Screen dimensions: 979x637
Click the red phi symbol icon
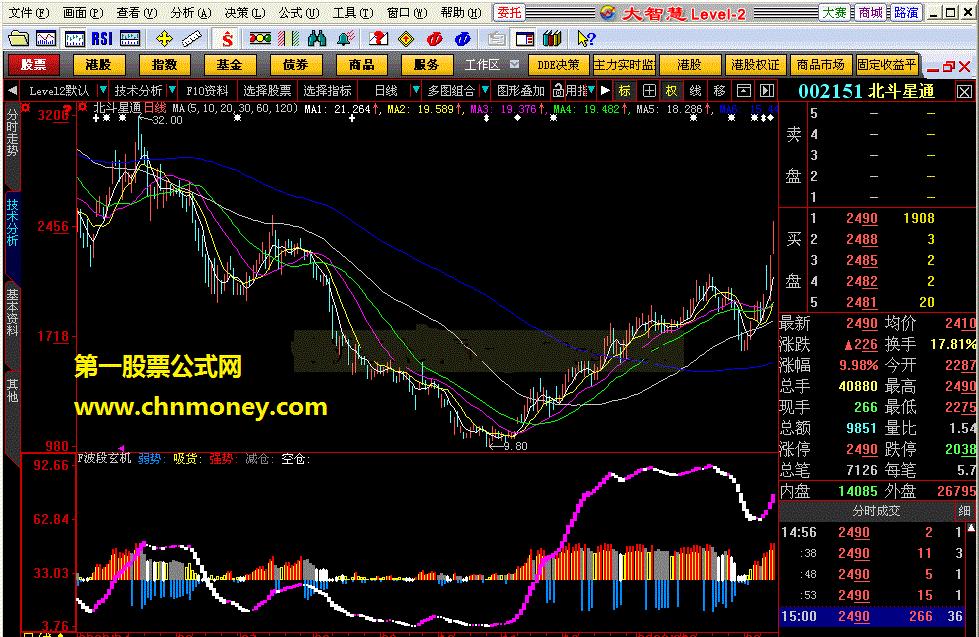pyautogui.click(x=435, y=39)
